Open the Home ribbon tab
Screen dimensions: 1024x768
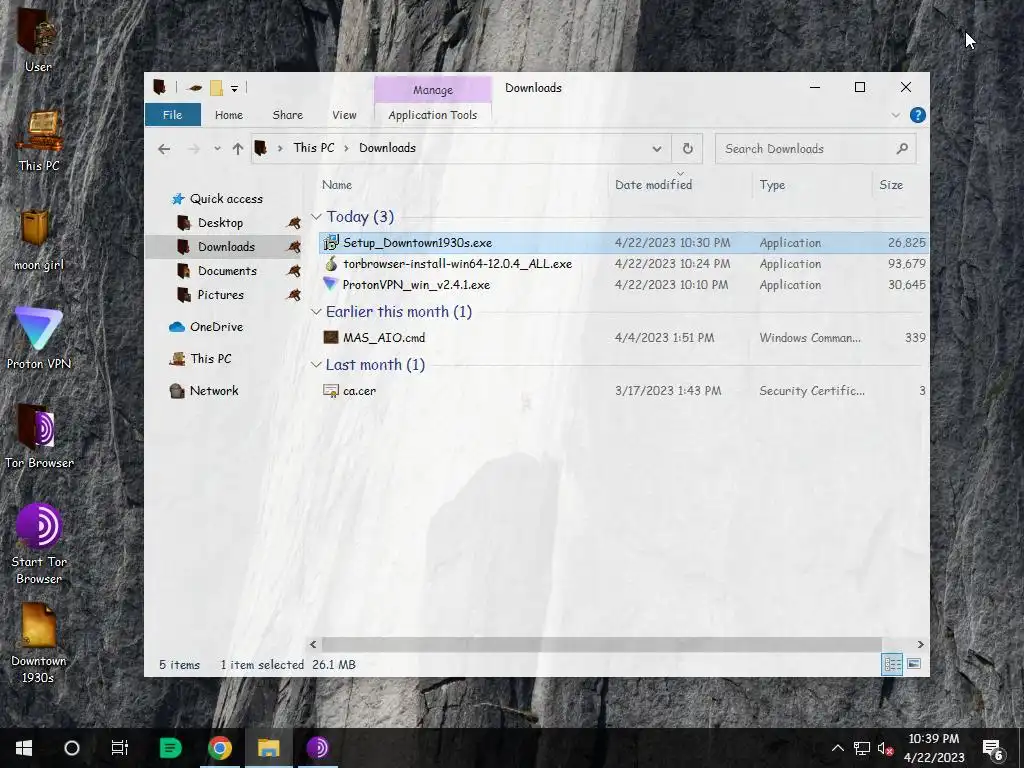(229, 115)
